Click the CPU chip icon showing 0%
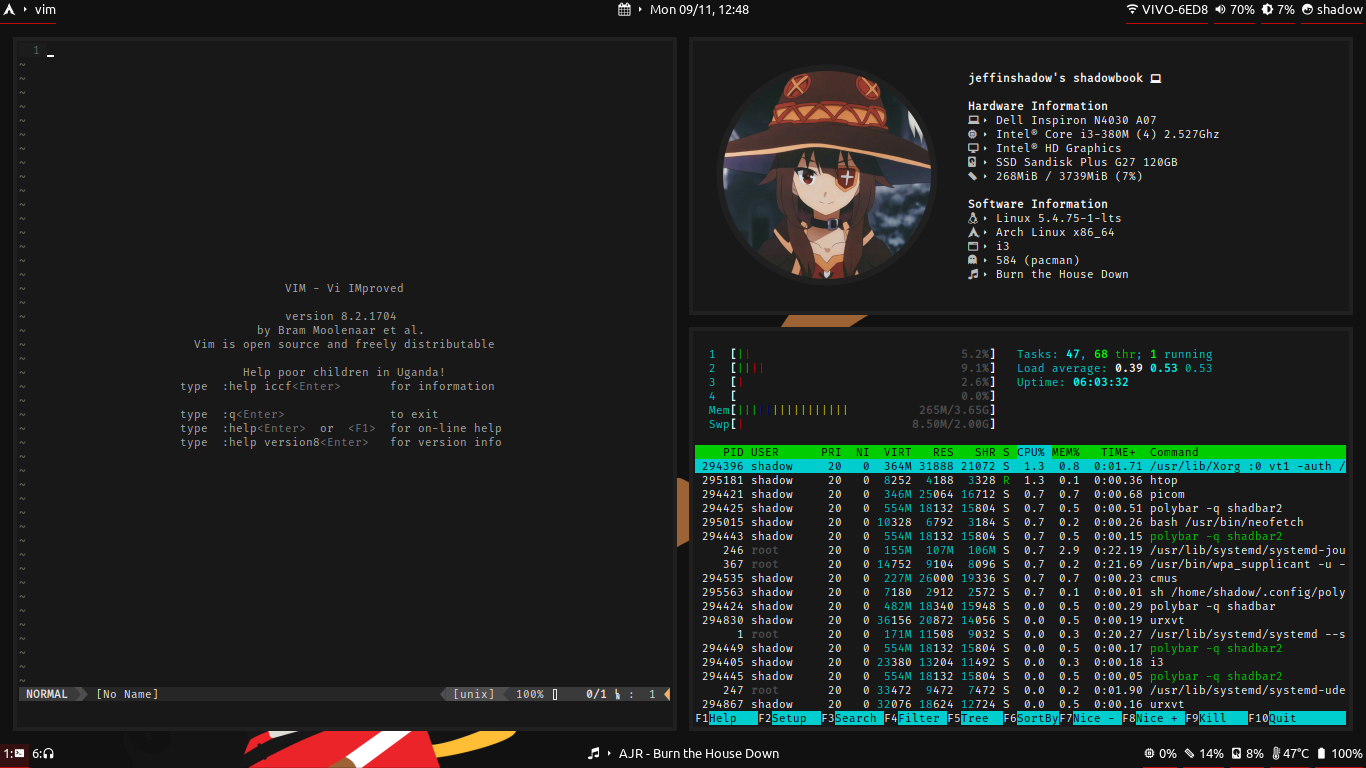Image resolution: width=1366 pixels, height=768 pixels. pyautogui.click(x=1149, y=753)
